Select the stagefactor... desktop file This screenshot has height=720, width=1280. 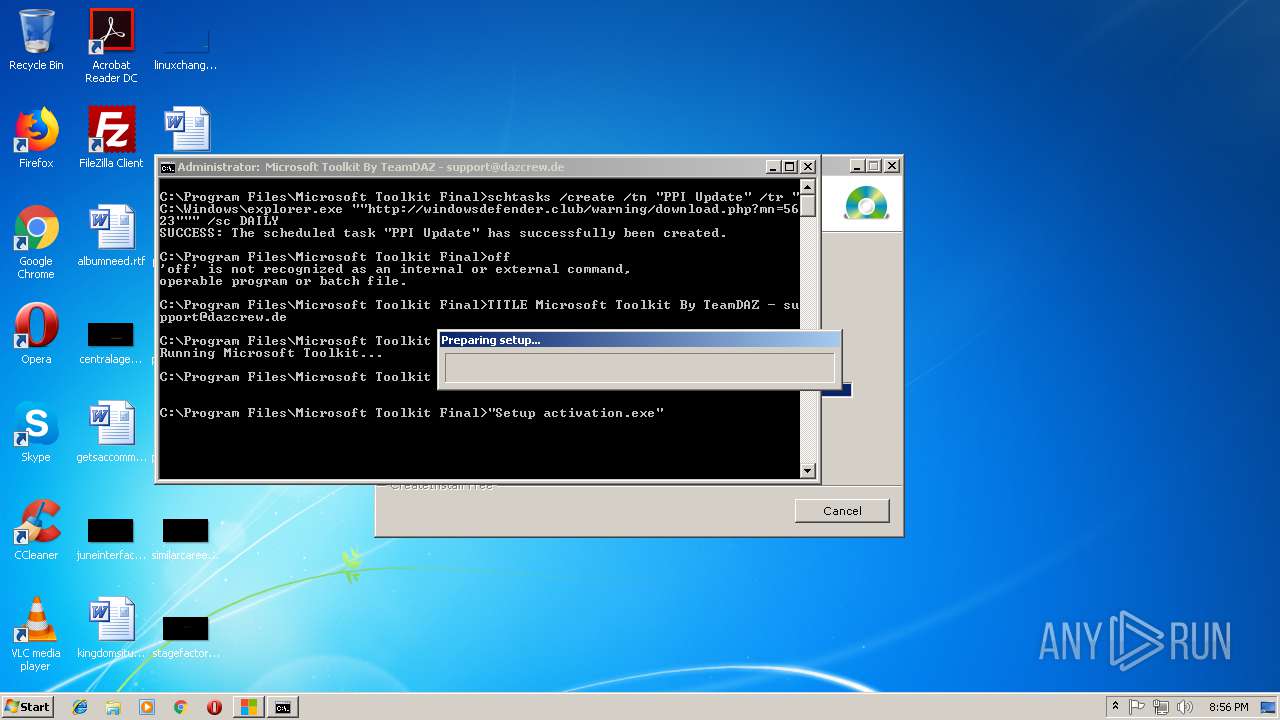185,637
